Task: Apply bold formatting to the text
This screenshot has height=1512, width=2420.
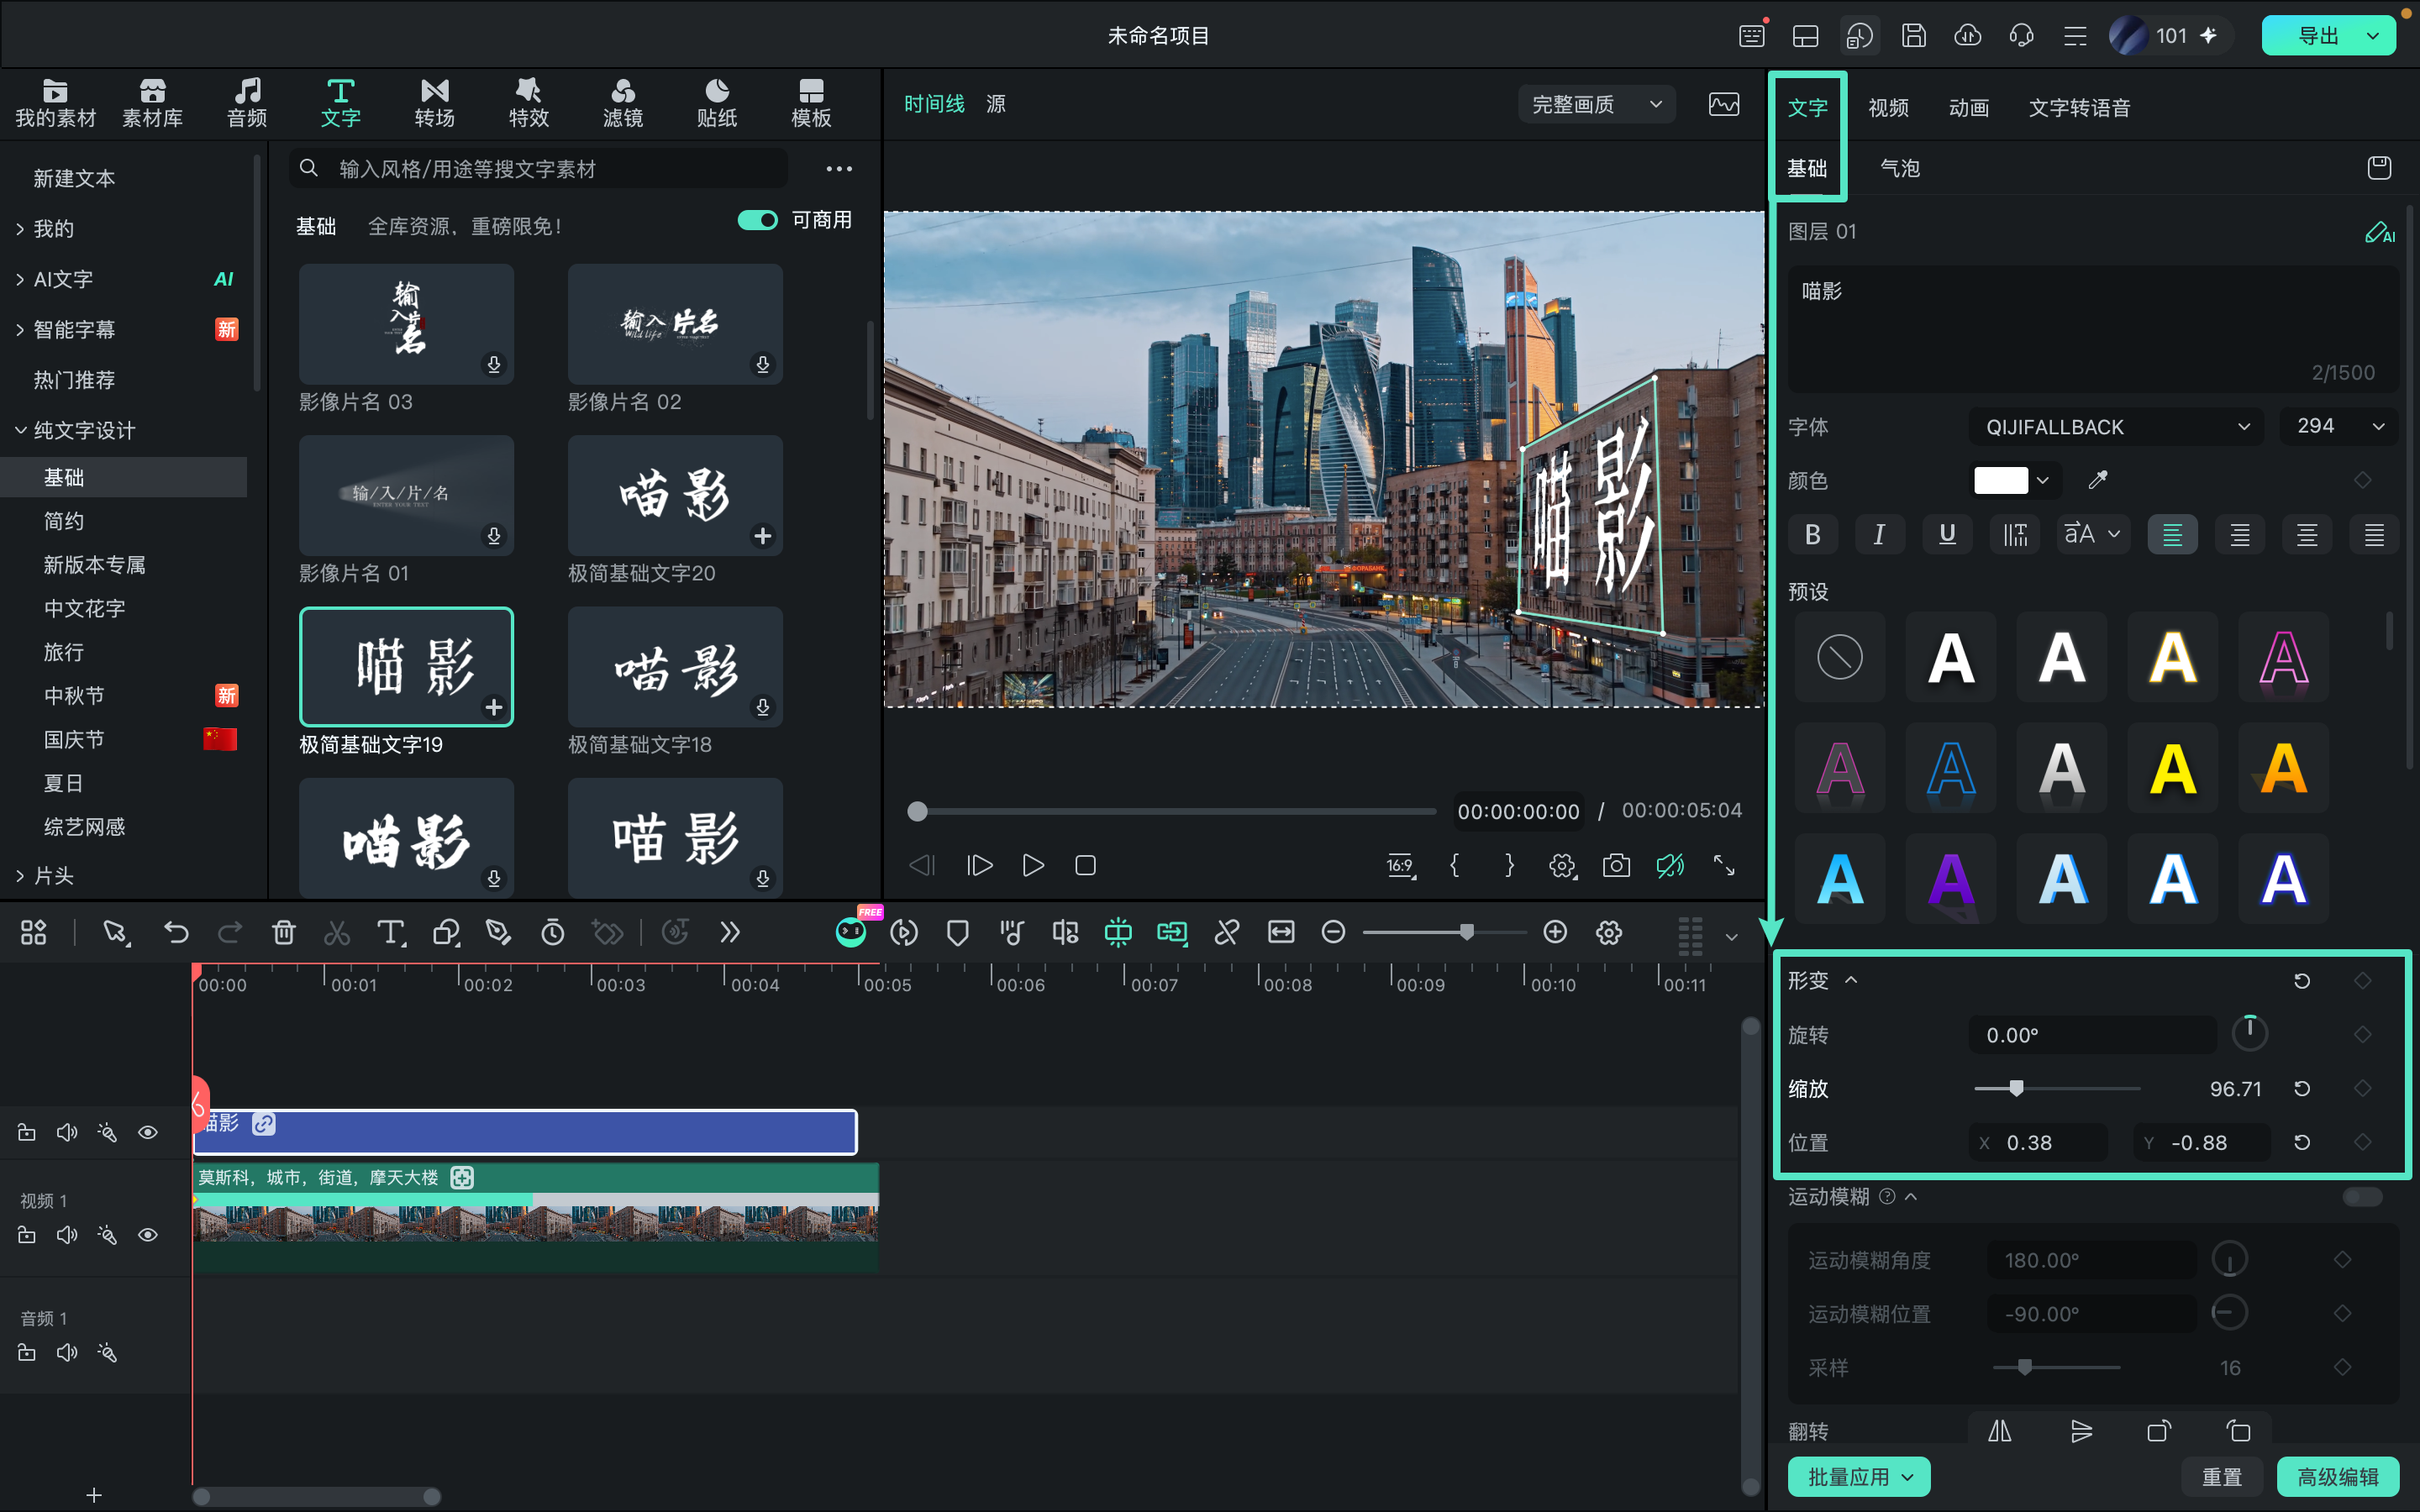Action: 1812,534
